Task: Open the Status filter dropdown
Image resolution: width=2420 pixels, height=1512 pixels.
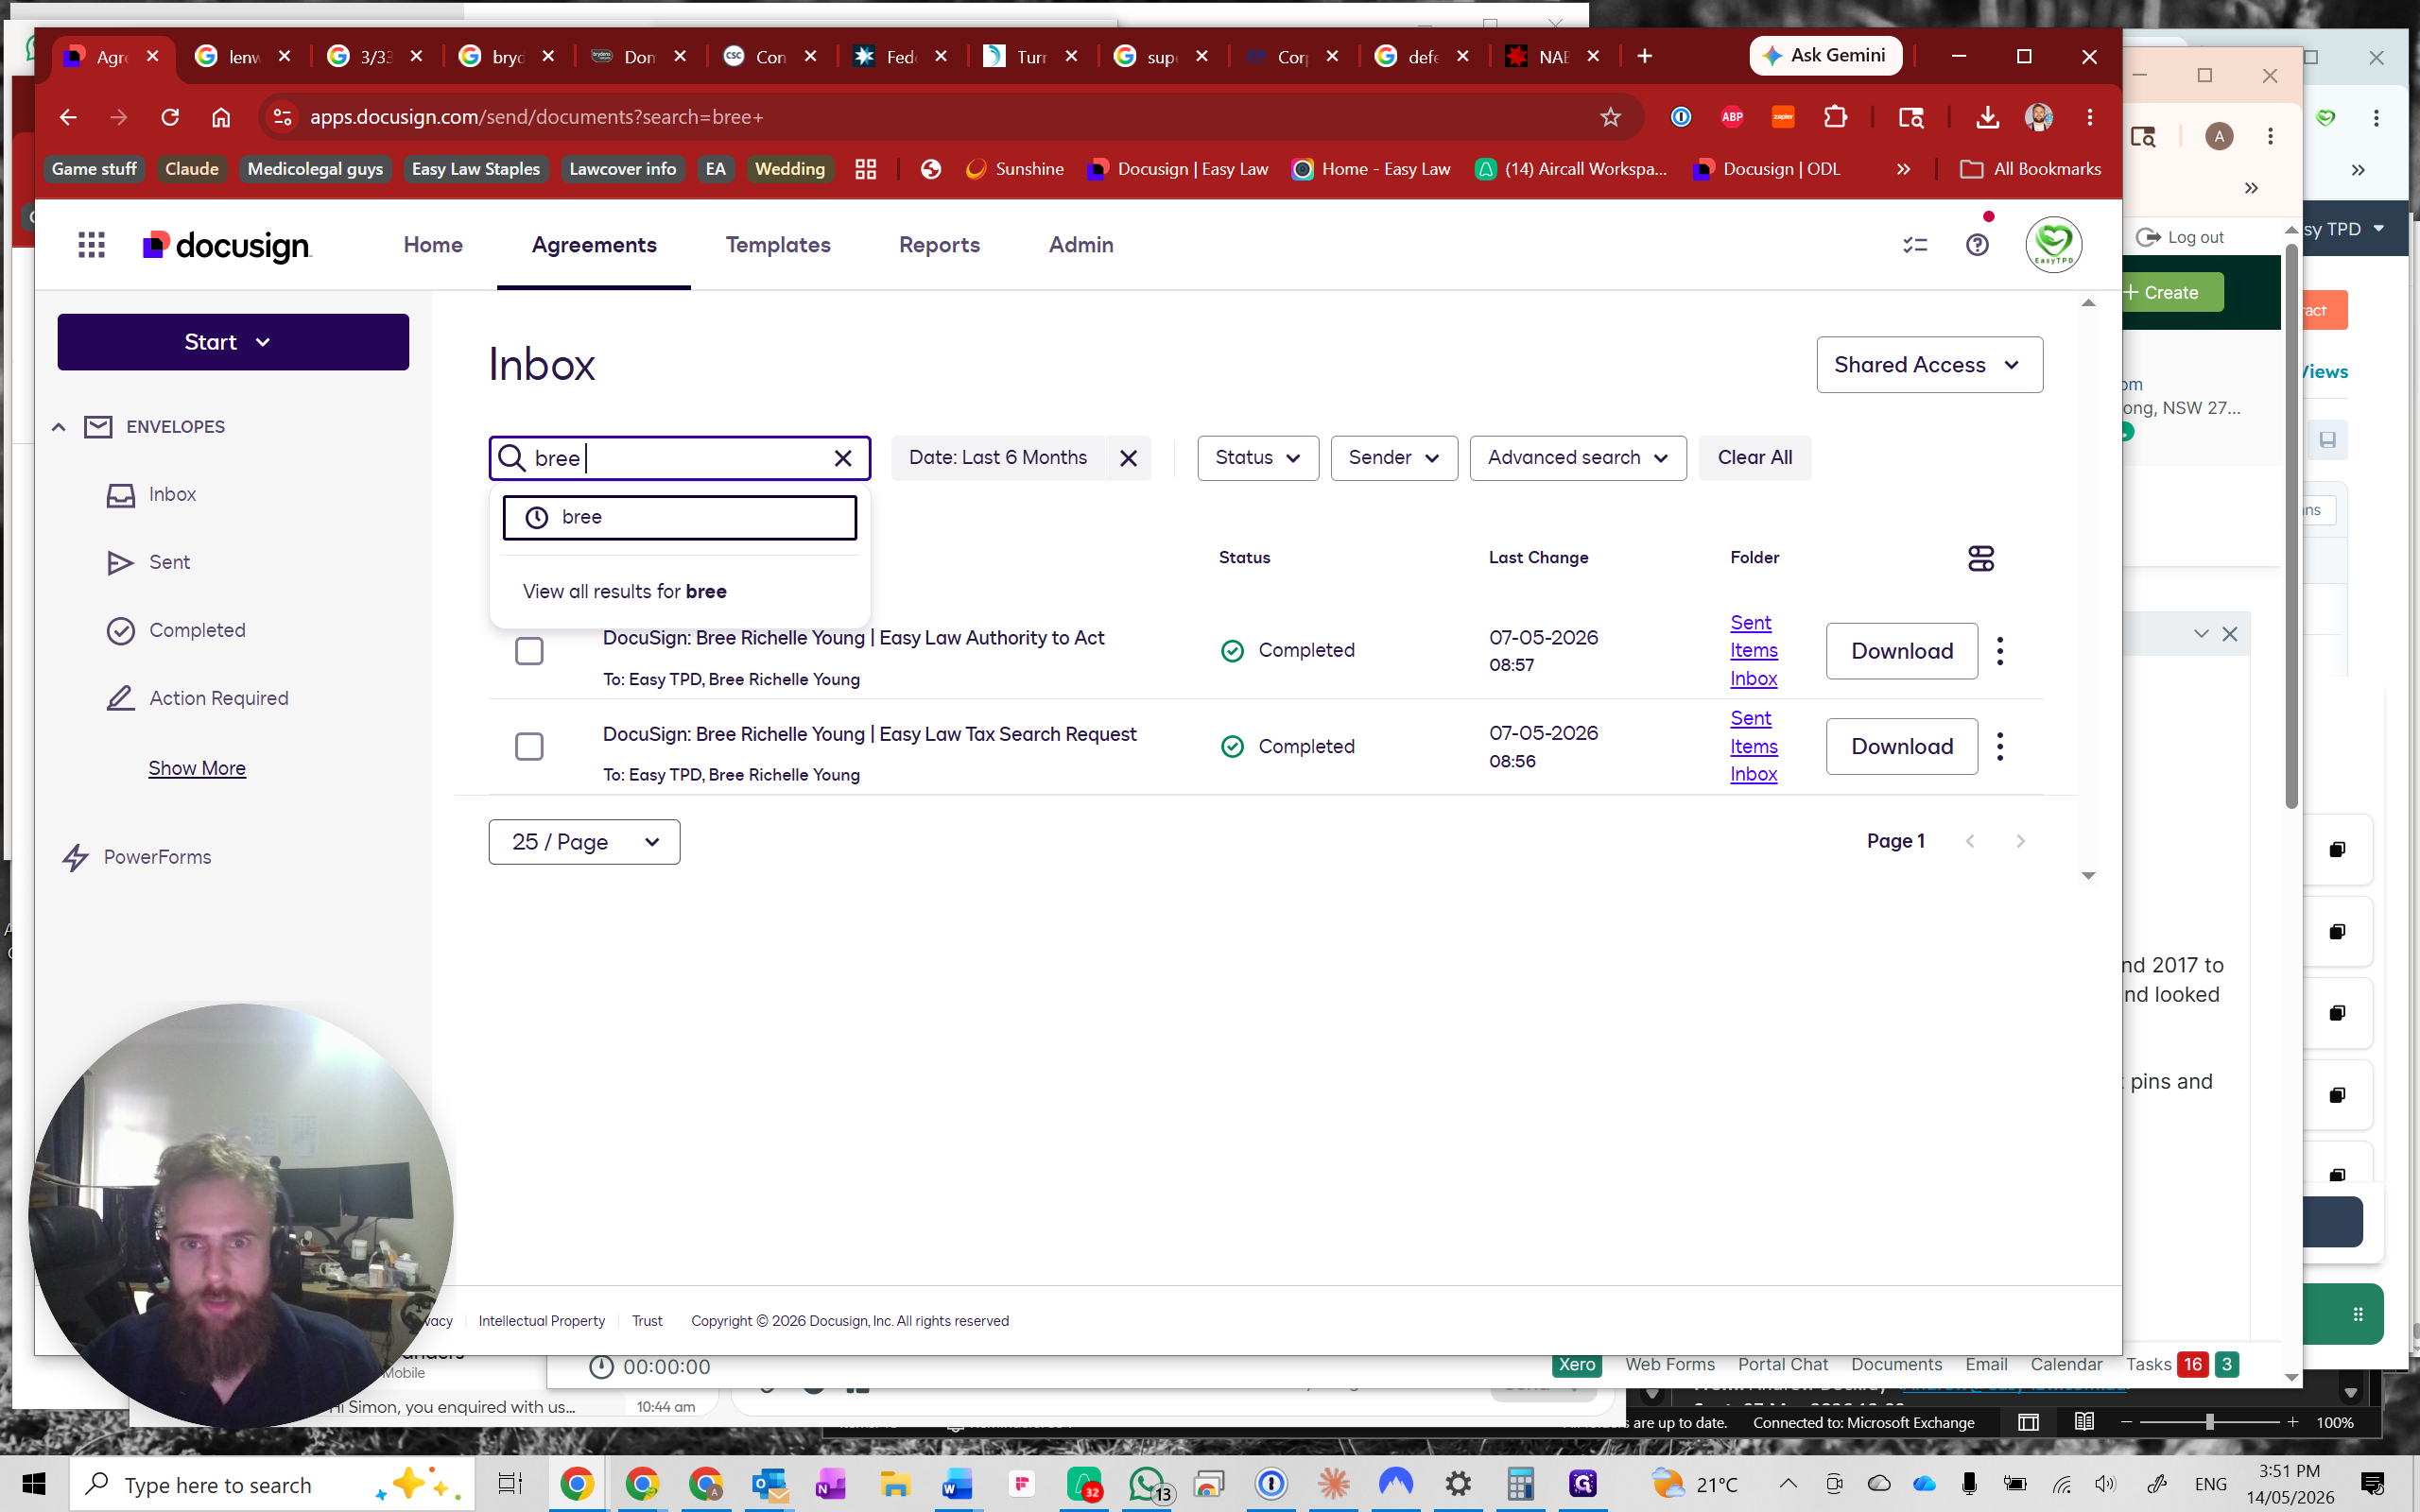Action: point(1258,458)
